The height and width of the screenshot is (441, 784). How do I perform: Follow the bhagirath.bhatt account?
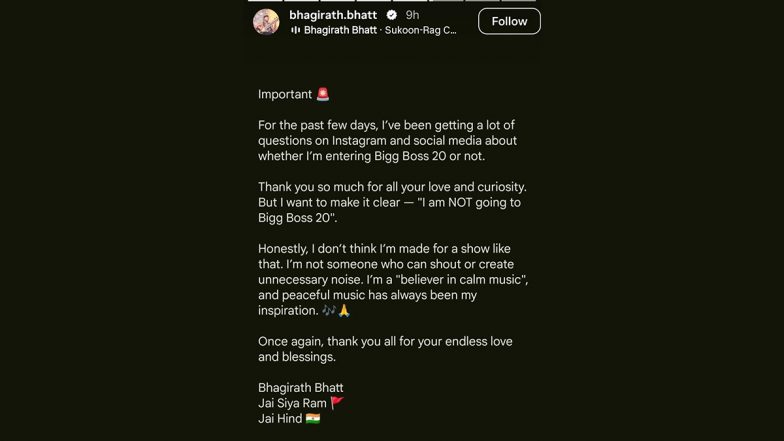coord(509,22)
